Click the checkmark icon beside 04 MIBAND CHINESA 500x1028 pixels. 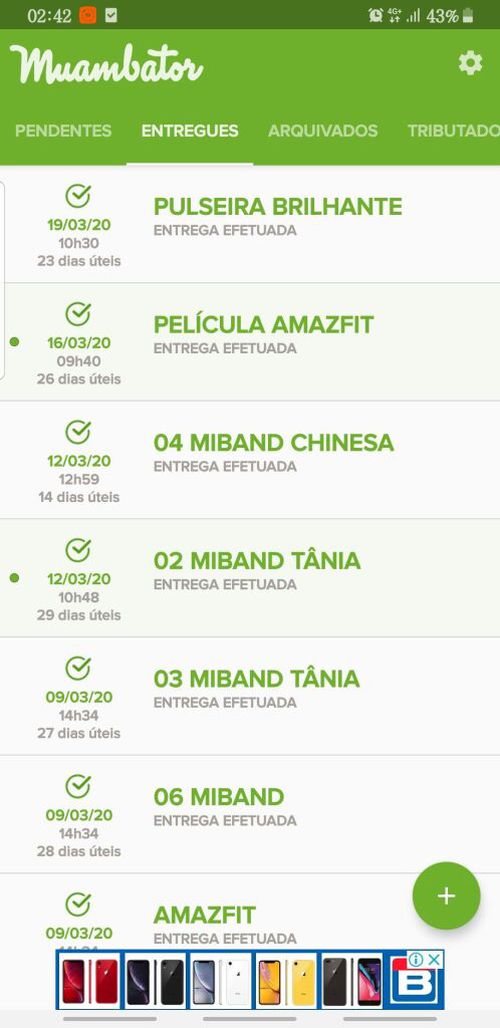pyautogui.click(x=78, y=432)
